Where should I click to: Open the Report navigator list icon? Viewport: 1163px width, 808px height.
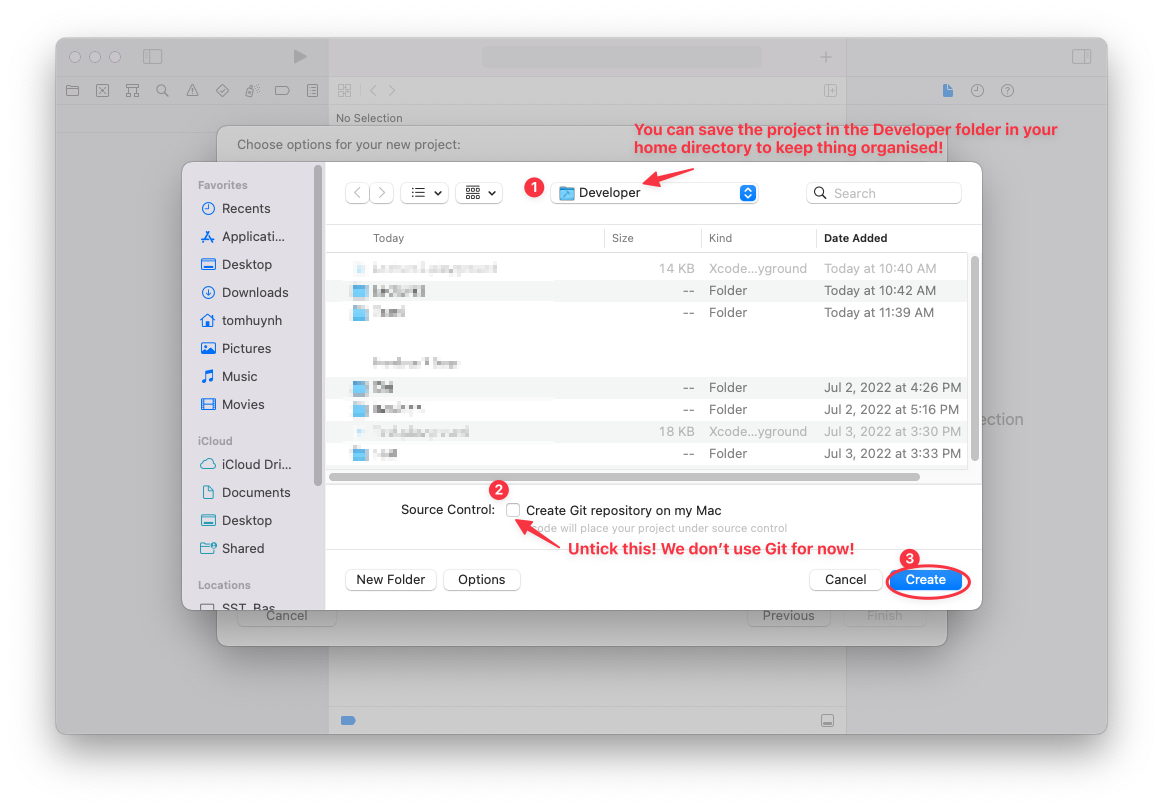click(x=312, y=90)
